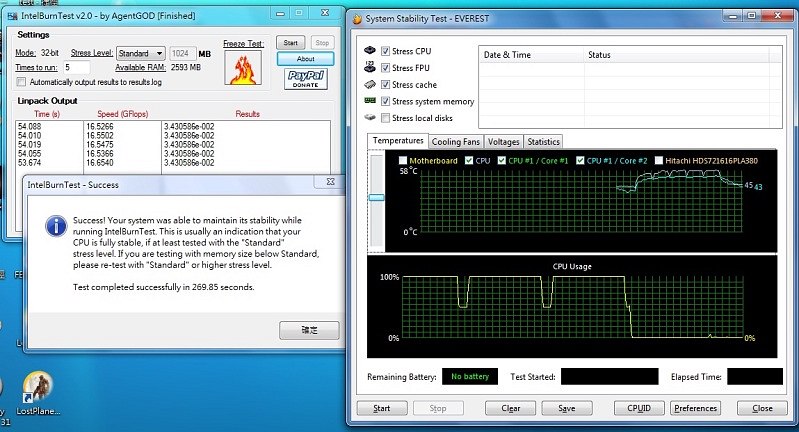Click the Test Started field
799x432 pixels.
[609, 376]
